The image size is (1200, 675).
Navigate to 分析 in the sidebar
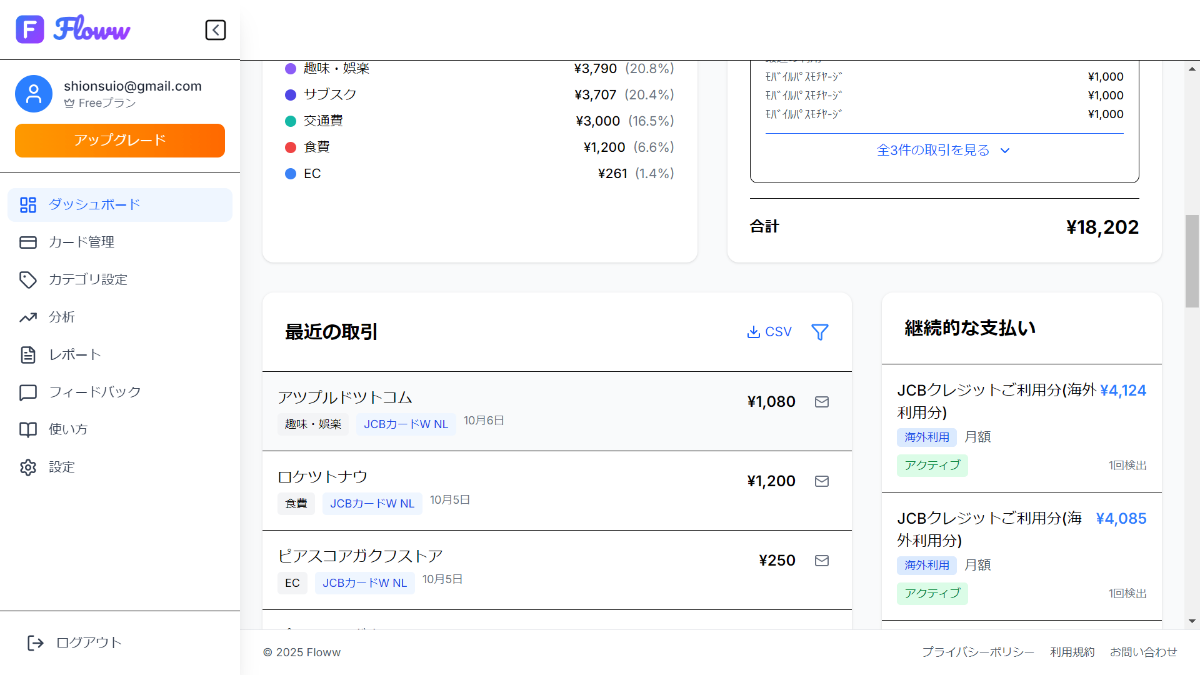click(61, 317)
